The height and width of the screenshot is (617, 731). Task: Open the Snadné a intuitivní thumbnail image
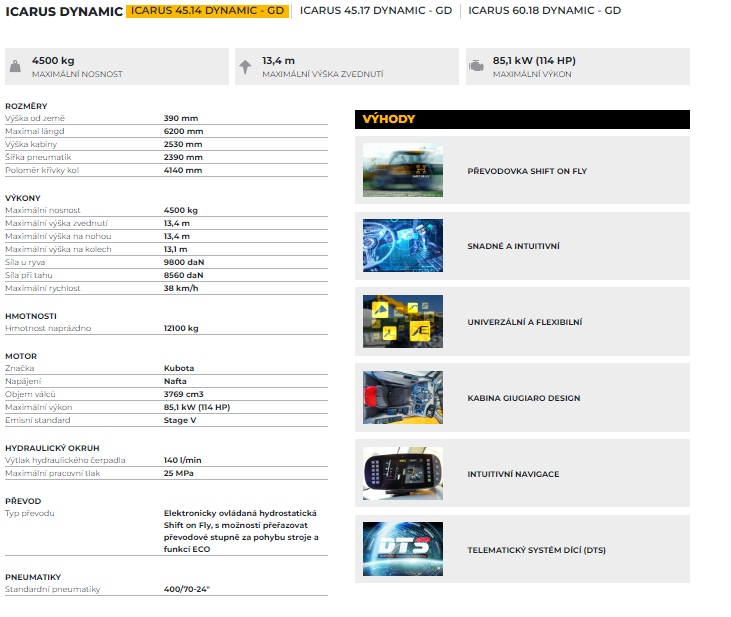pyautogui.click(x=403, y=246)
